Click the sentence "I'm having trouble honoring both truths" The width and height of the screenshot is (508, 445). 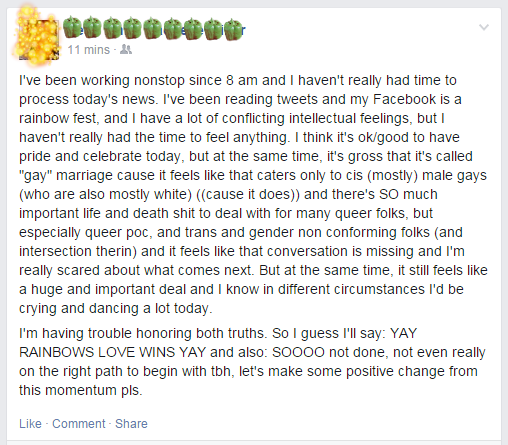pyautogui.click(x=143, y=333)
